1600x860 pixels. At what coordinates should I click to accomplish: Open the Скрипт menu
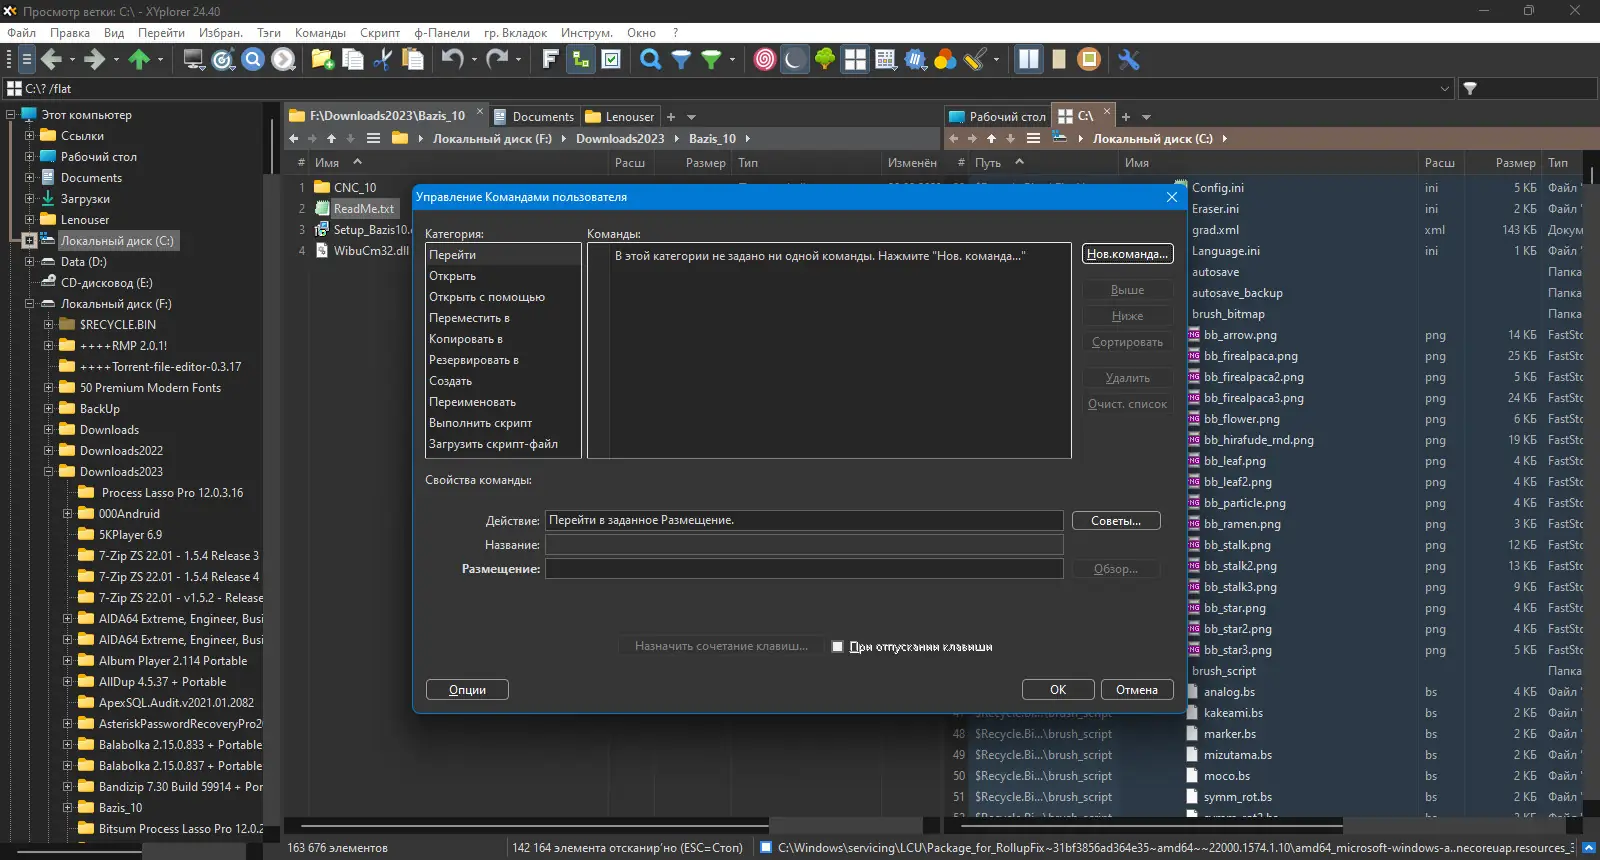coord(379,33)
